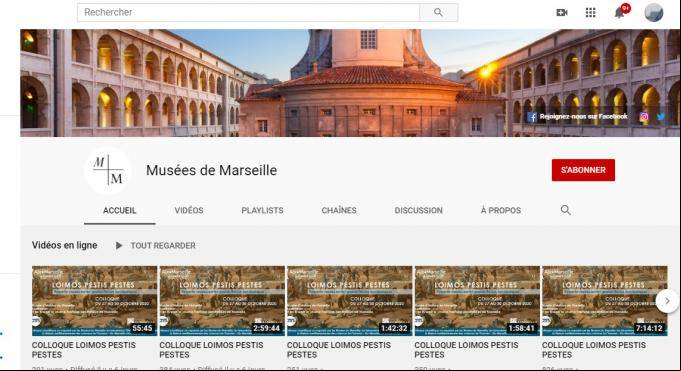The width and height of the screenshot is (681, 371).
Task: Click the title under the 2:59:44 video
Action: click(x=212, y=350)
